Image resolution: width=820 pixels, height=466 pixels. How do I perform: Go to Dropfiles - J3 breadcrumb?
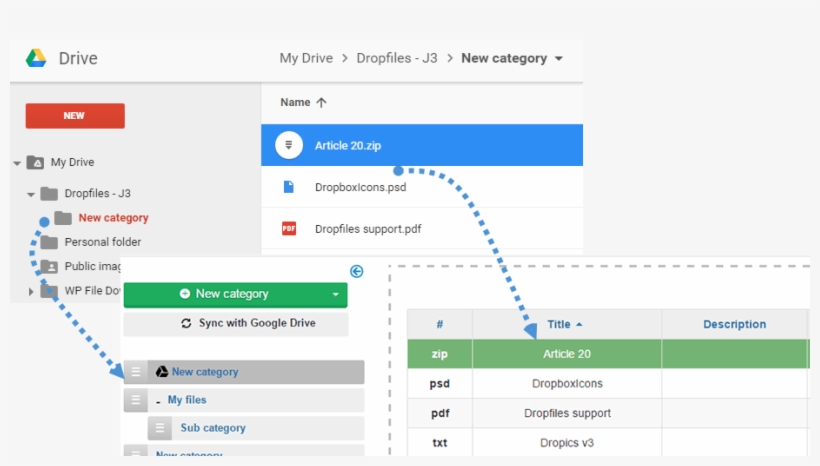click(x=397, y=58)
